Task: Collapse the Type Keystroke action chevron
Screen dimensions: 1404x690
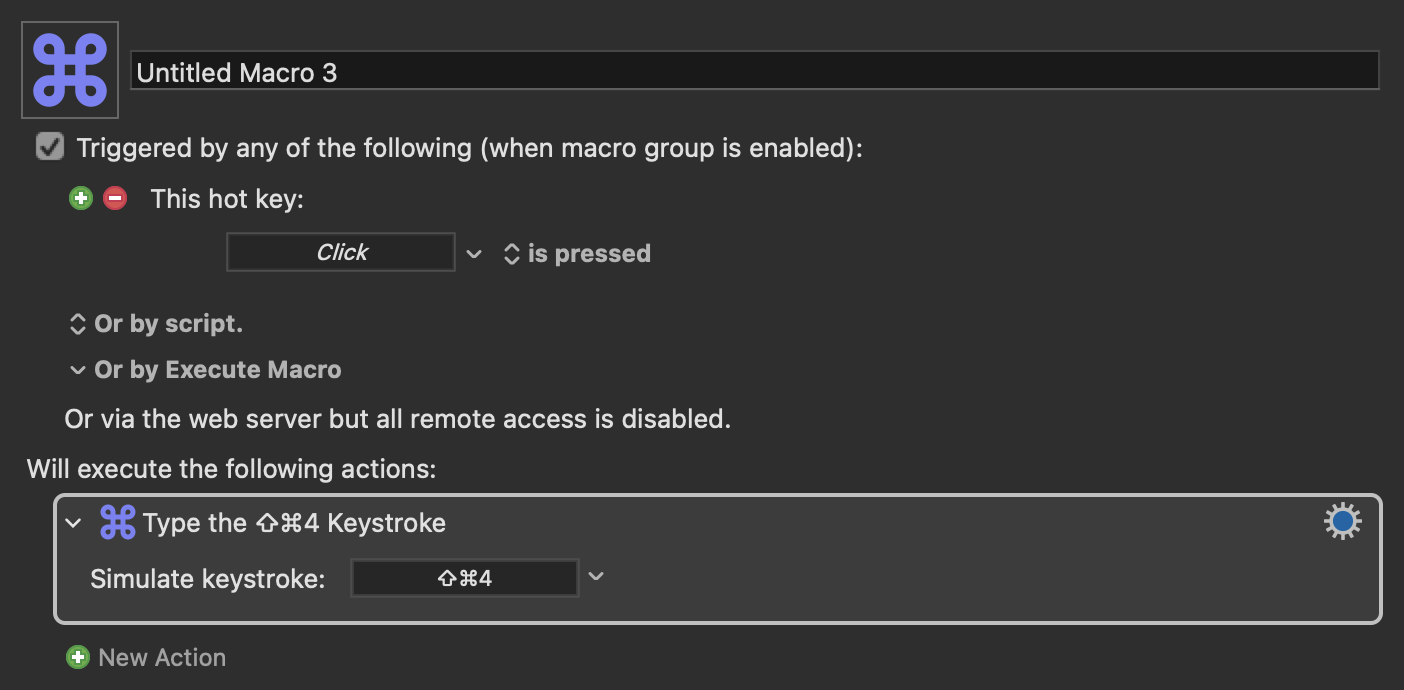Action: point(73,523)
